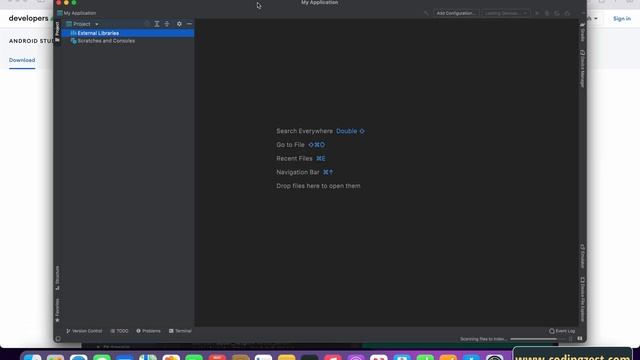Screen dimensions: 640x360
Task: Open the Loading Devices dropdown
Action: click(505, 13)
